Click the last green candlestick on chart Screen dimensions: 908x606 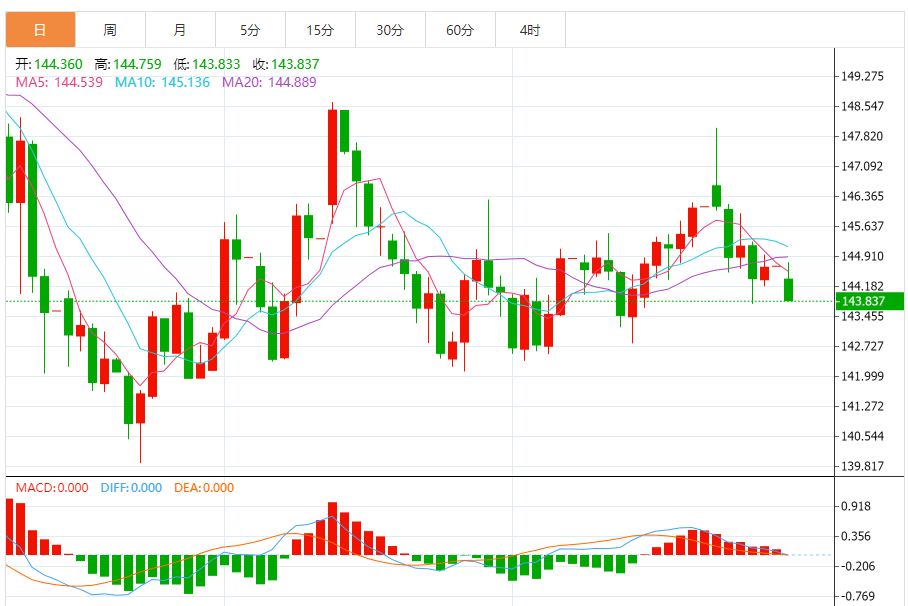tap(789, 289)
